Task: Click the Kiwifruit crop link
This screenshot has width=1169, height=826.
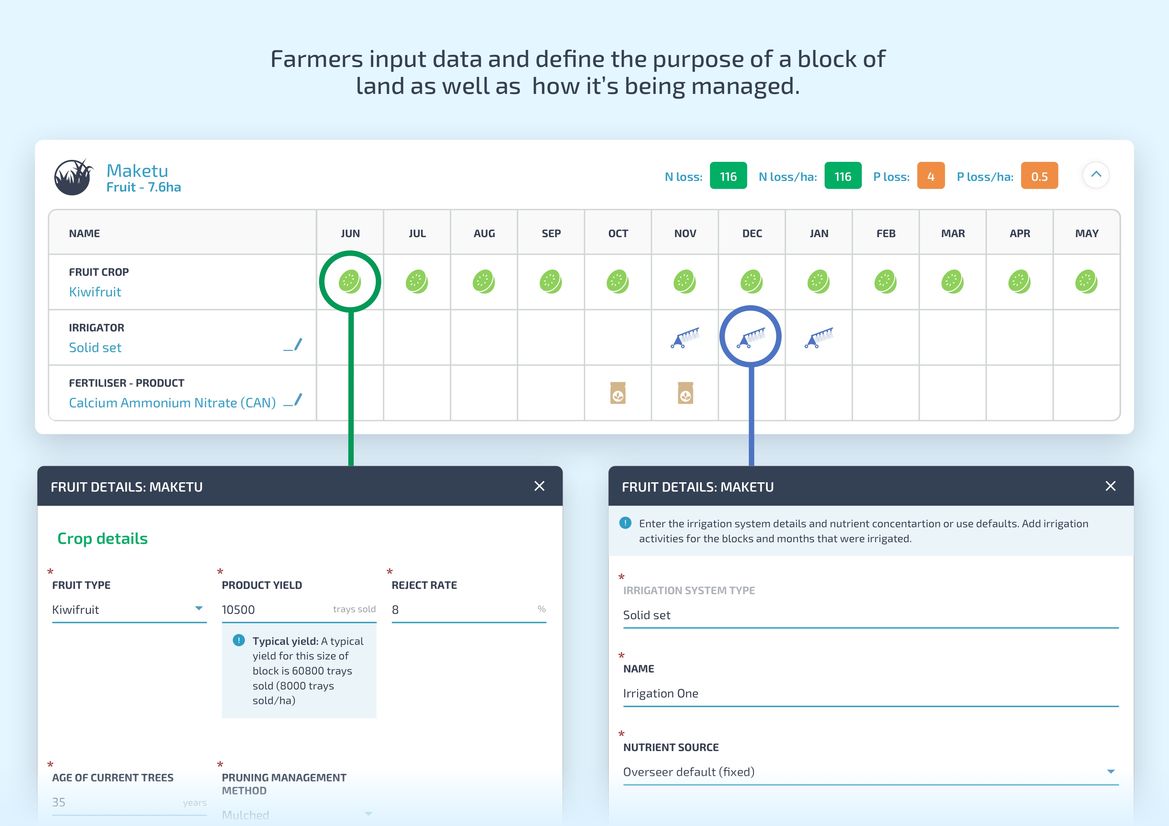Action: (x=95, y=292)
